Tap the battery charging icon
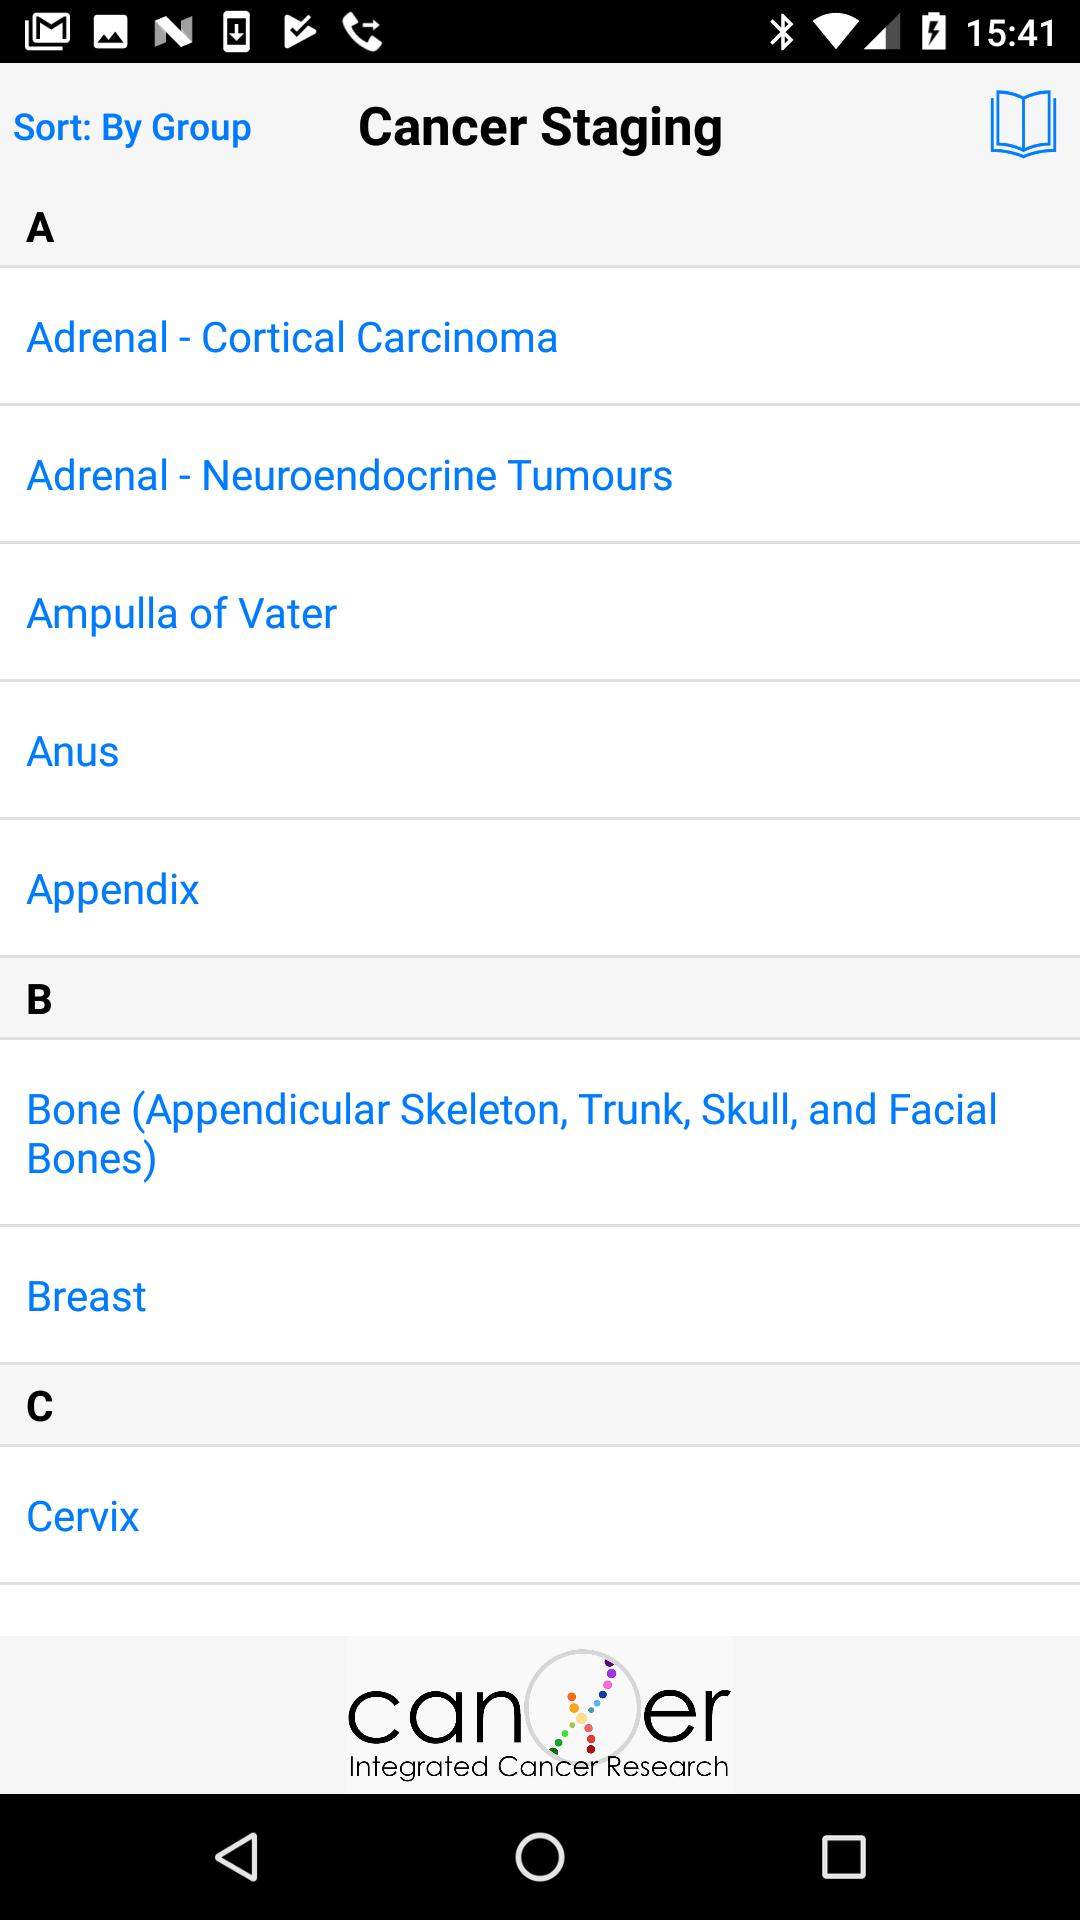The height and width of the screenshot is (1920, 1080). click(x=933, y=32)
